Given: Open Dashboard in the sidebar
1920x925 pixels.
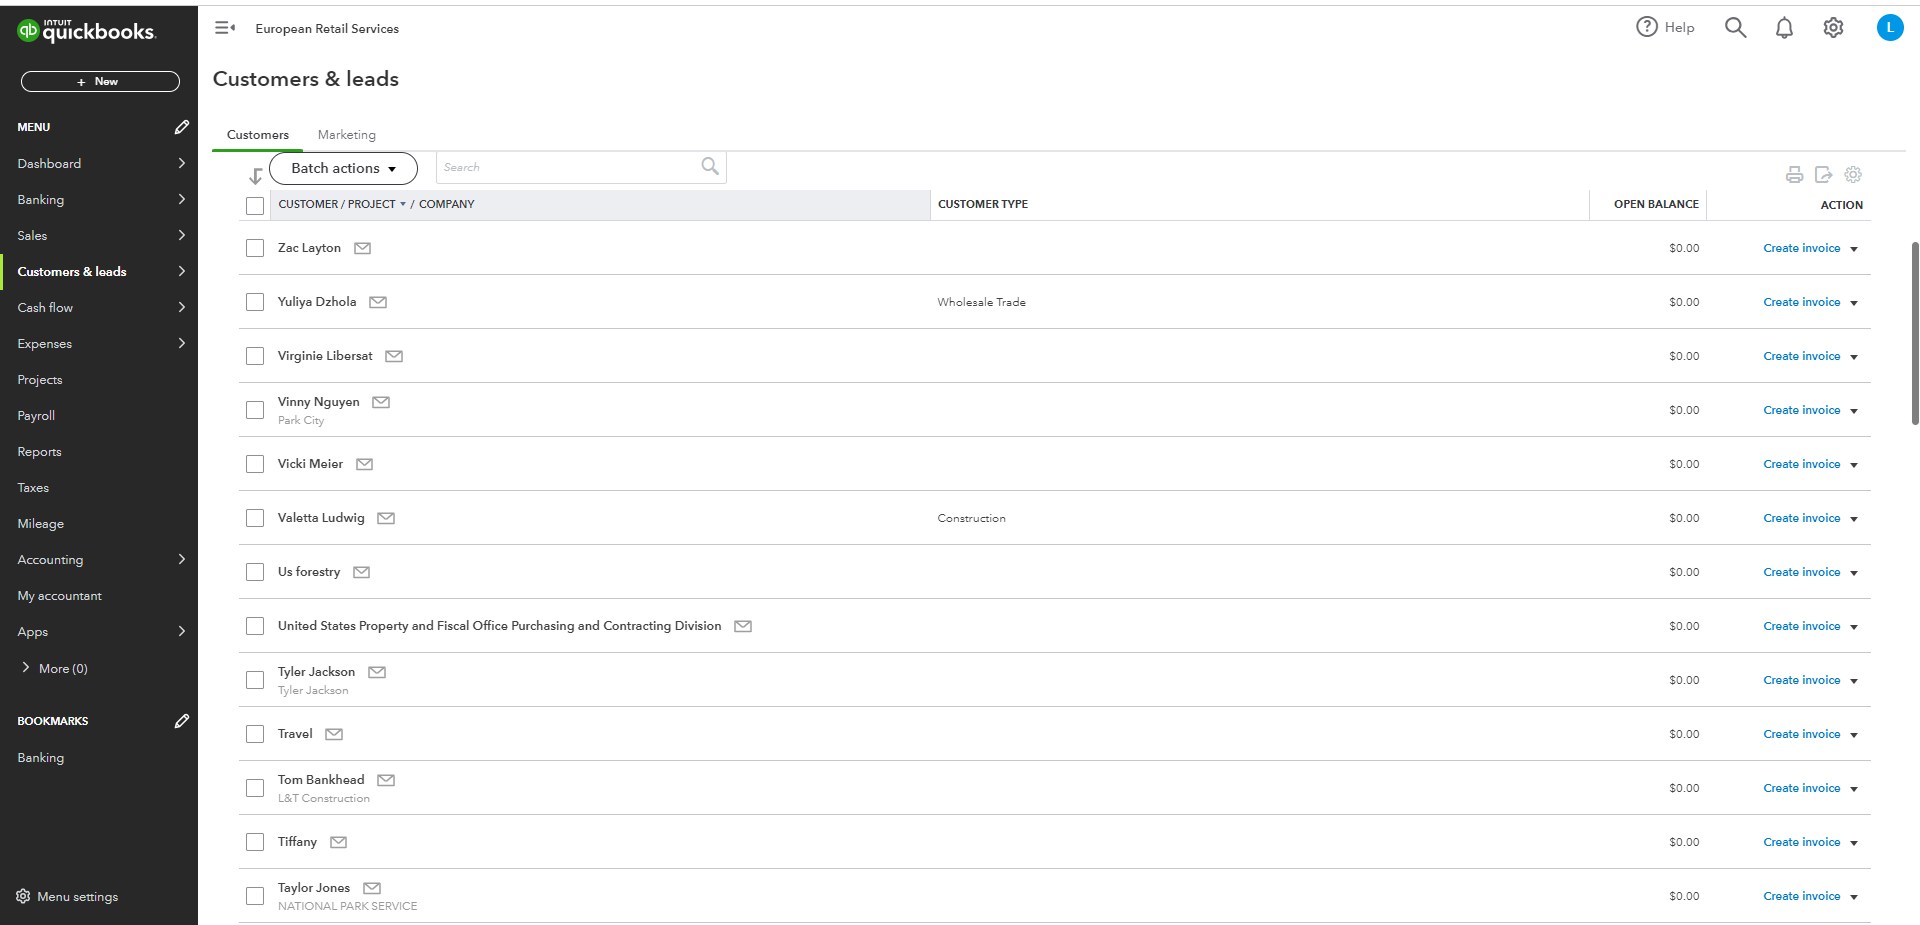Looking at the screenshot, I should pyautogui.click(x=99, y=163).
